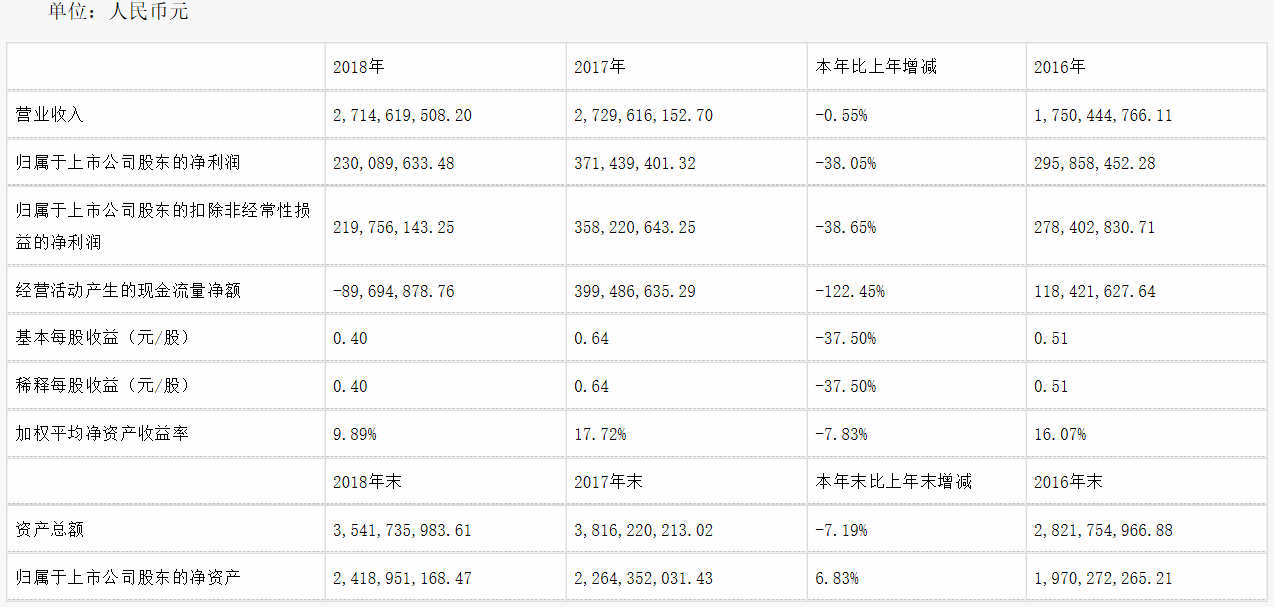Select the 2016年 column header
This screenshot has width=1274, height=607.
1060,67
